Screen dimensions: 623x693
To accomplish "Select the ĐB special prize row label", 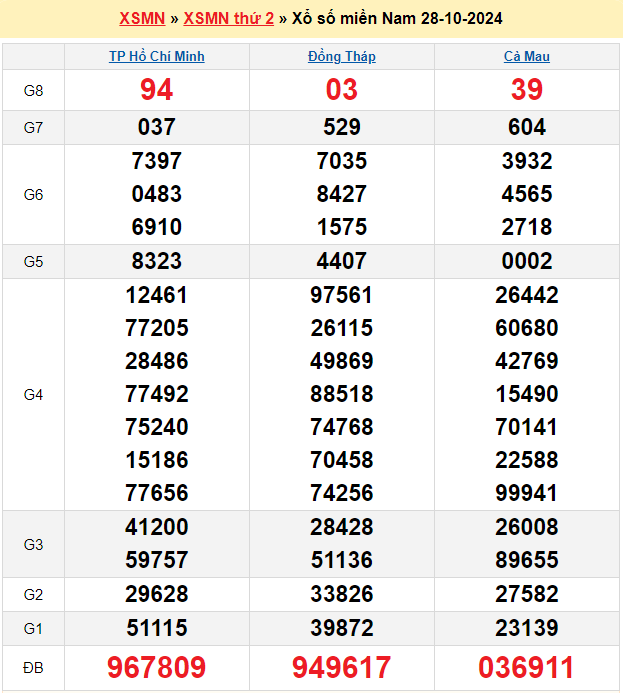I will click(x=33, y=668).
